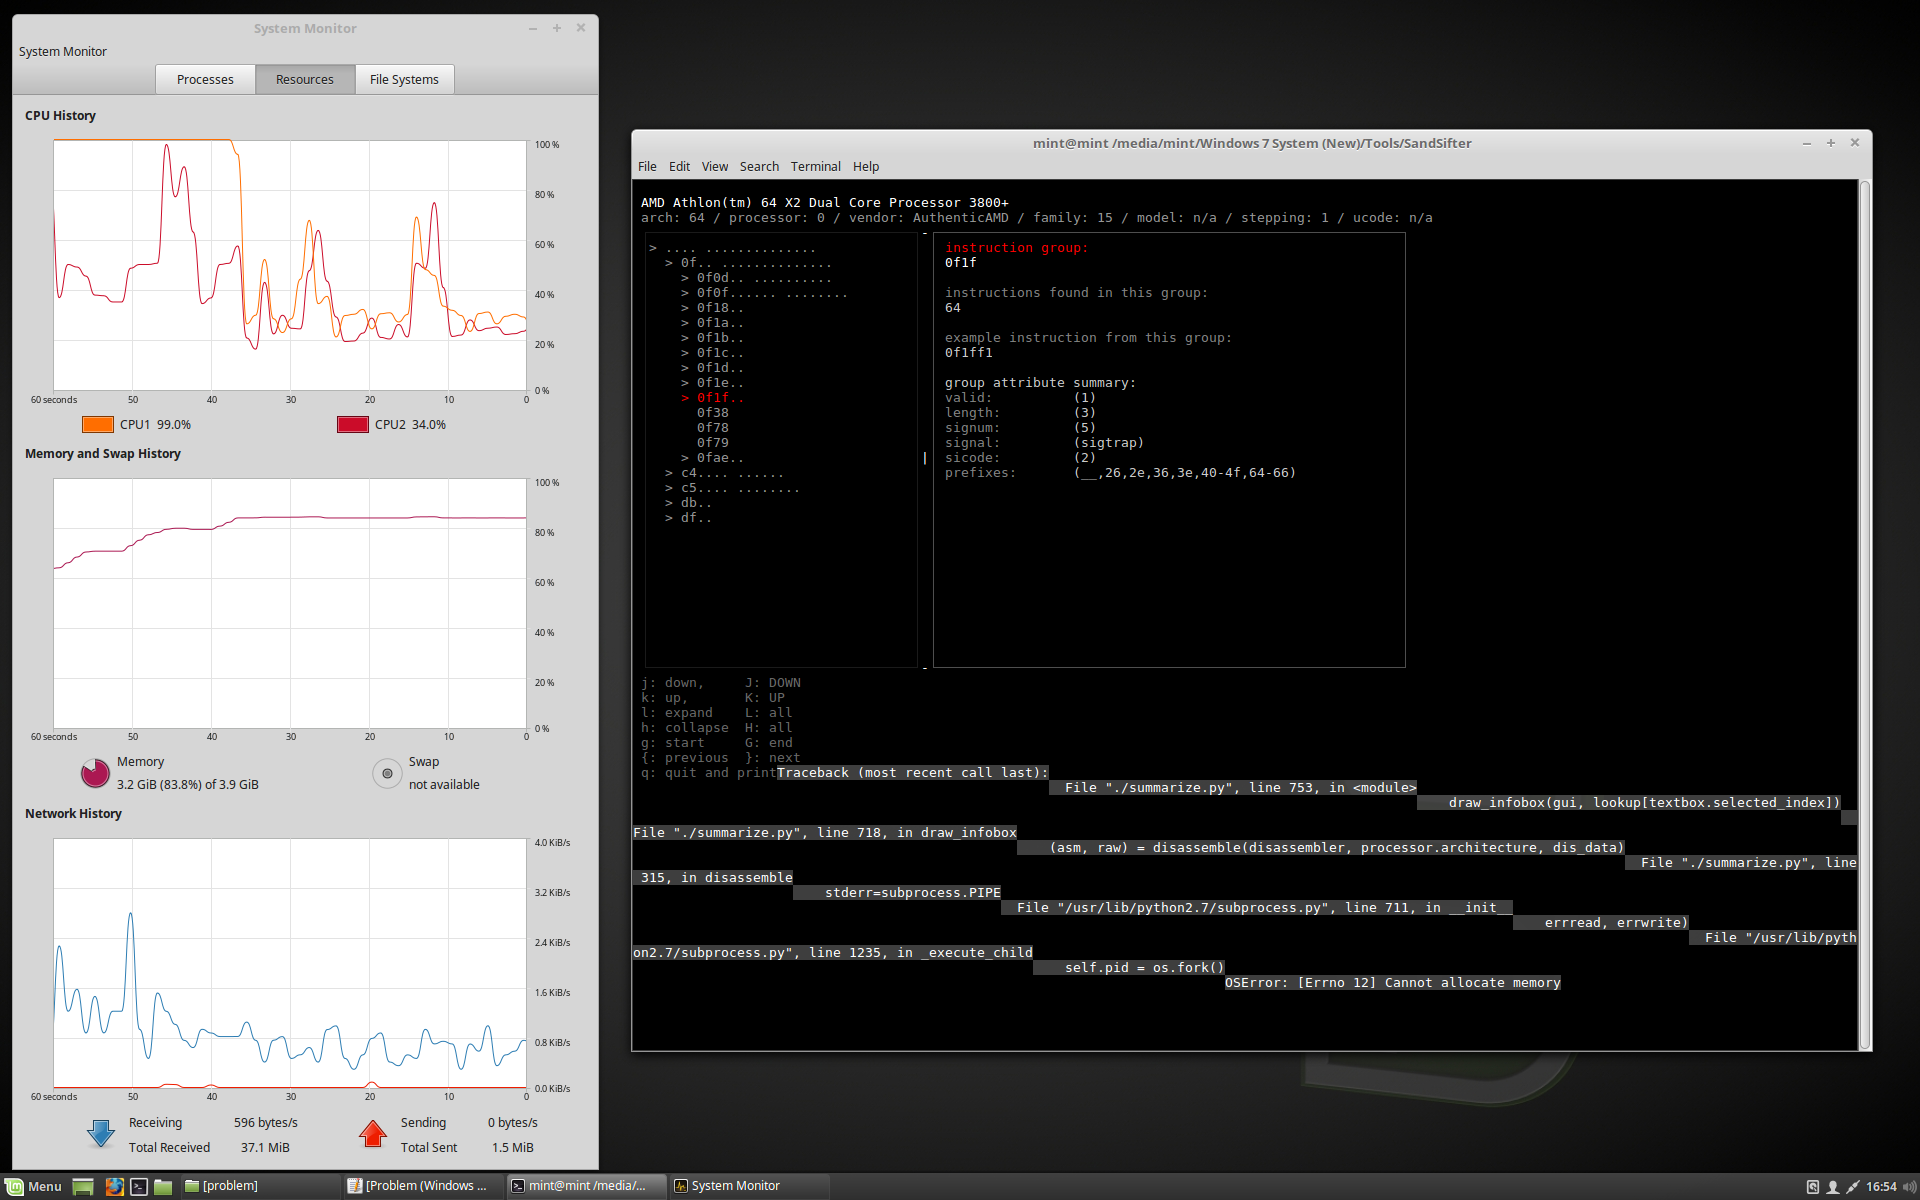Switch to the [problem] taskbar window

click(x=230, y=1186)
